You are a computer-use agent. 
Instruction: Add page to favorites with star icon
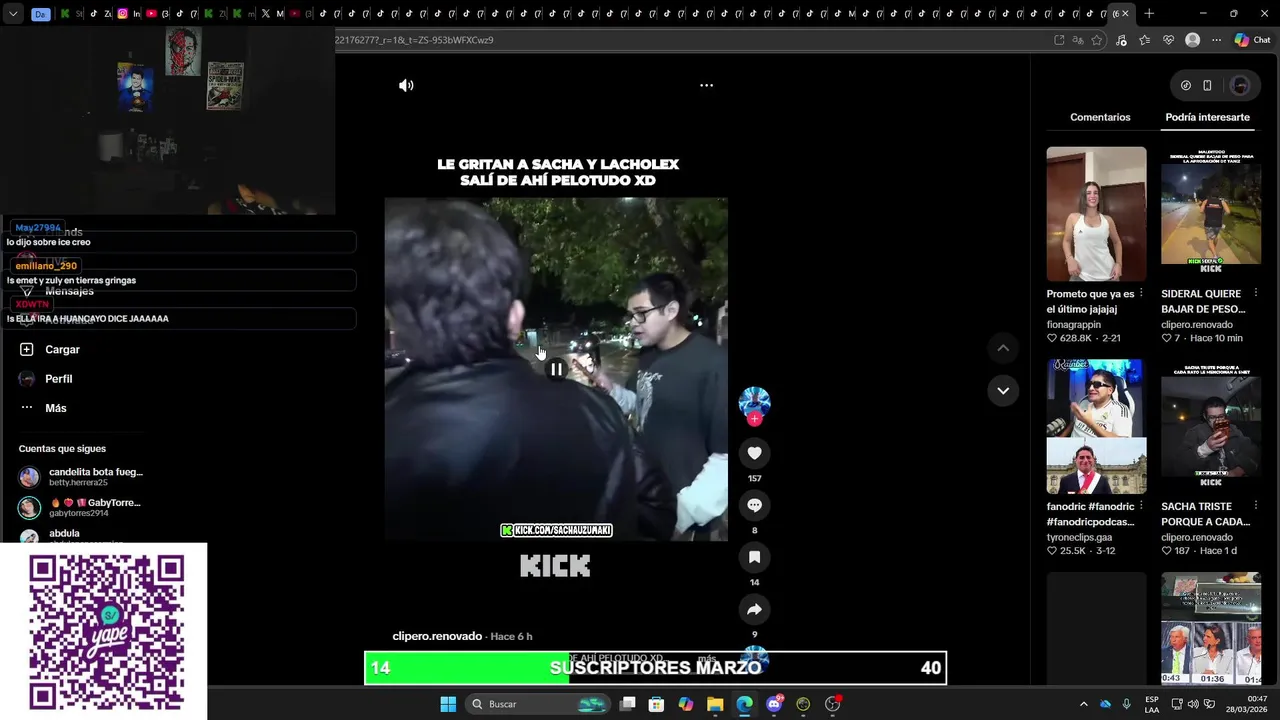[x=1097, y=40]
